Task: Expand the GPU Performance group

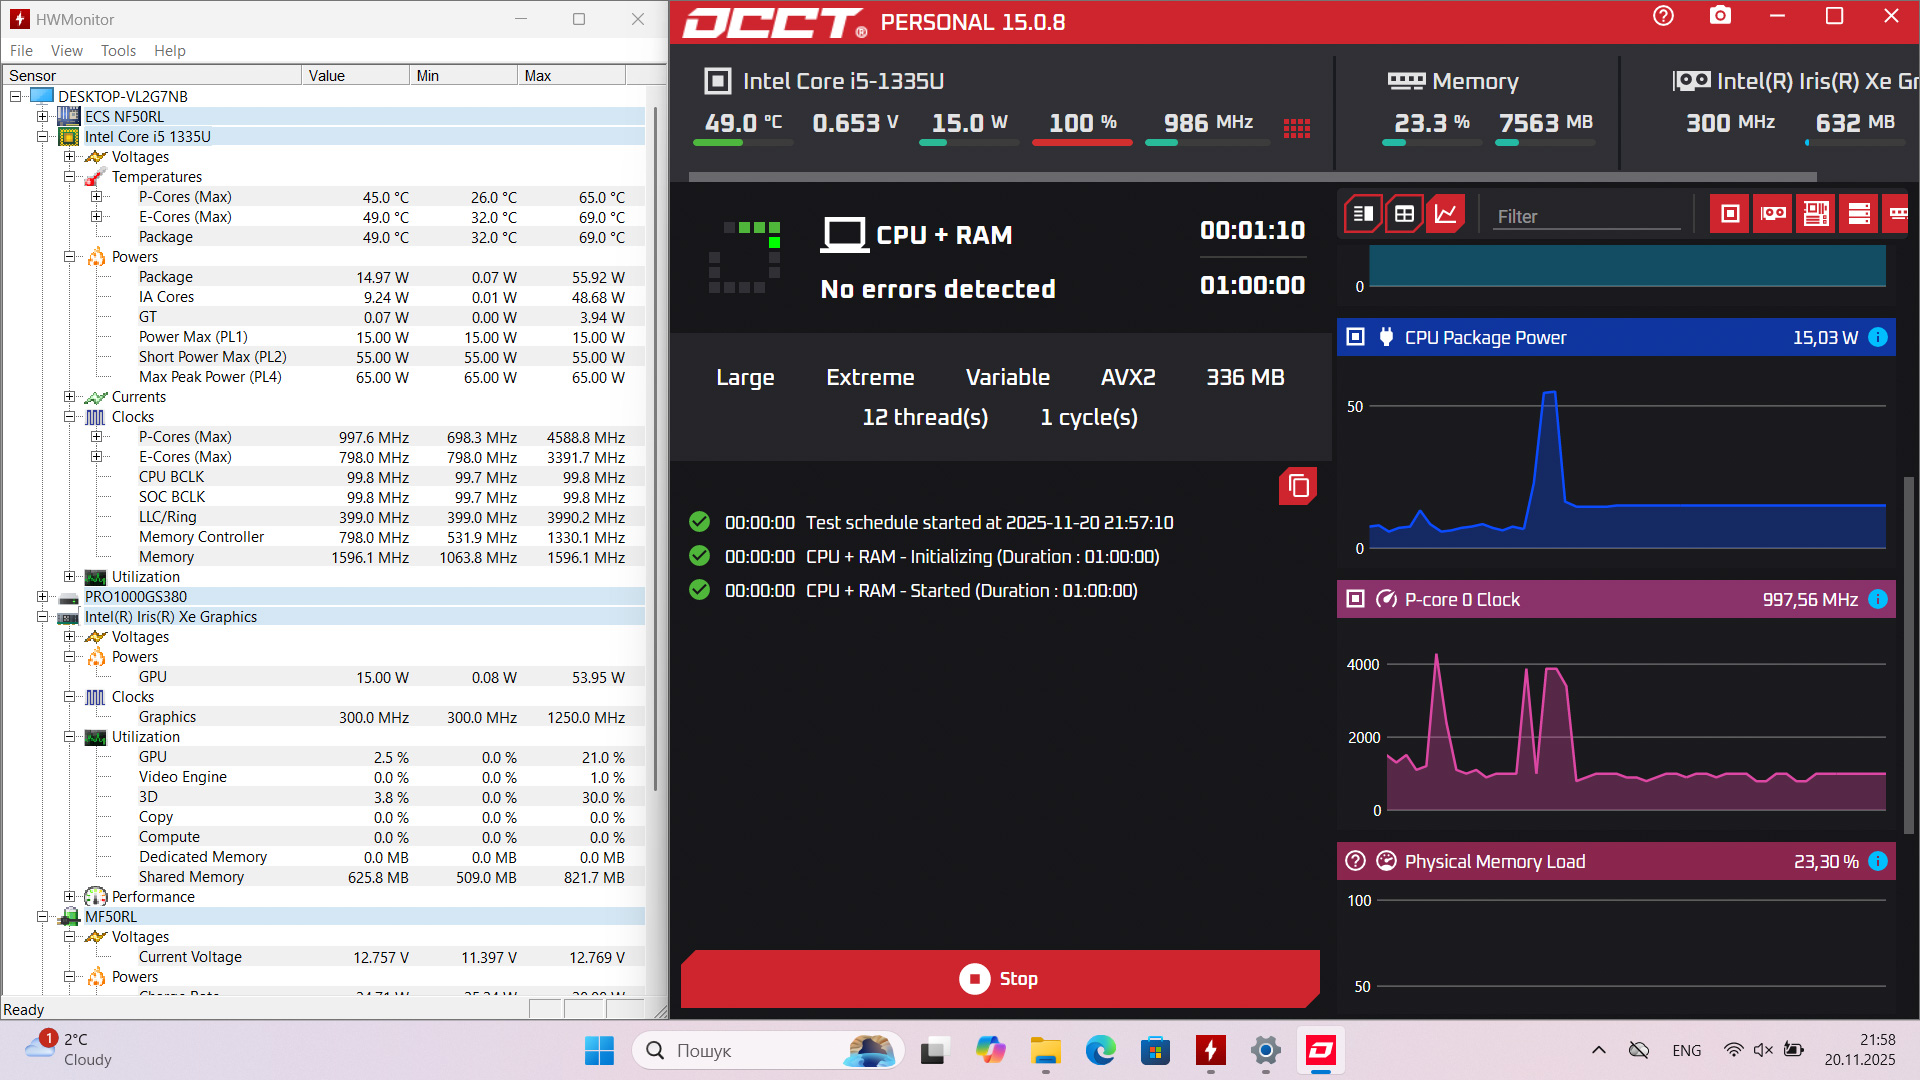Action: coord(70,897)
